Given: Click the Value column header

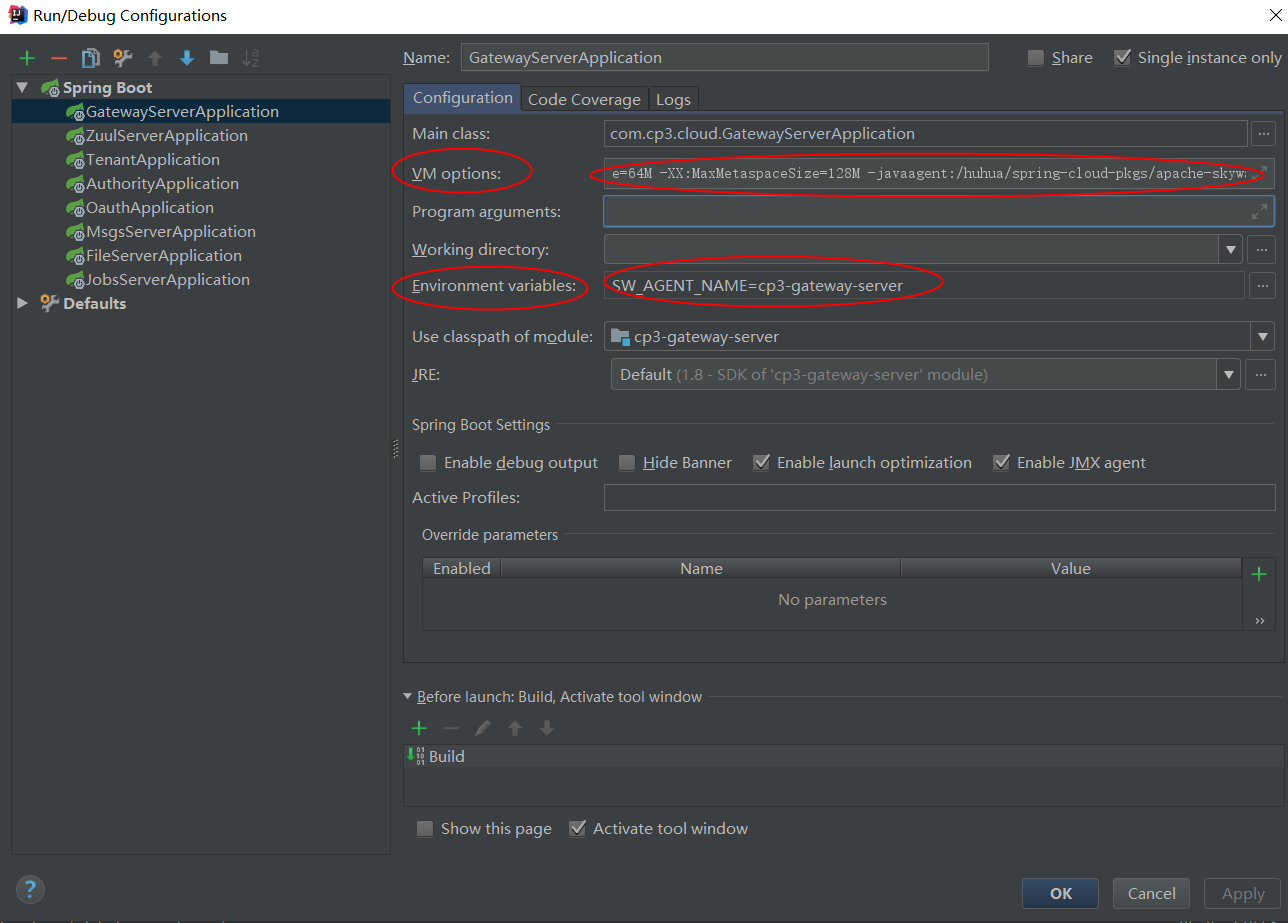Looking at the screenshot, I should [x=1070, y=568].
